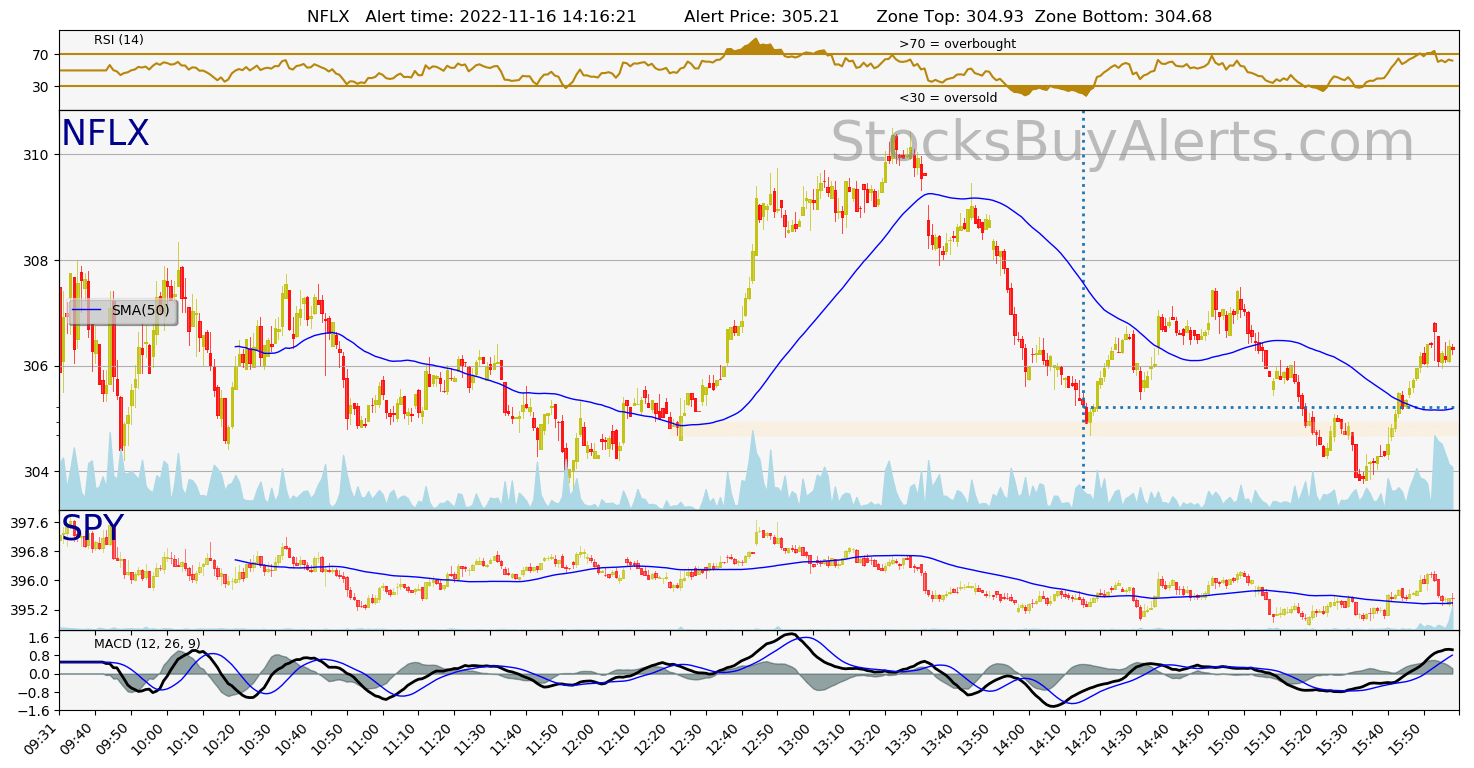Image resolution: width=1474 pixels, height=768 pixels.
Task: Click the SMA(50) legend box
Action: click(x=122, y=311)
